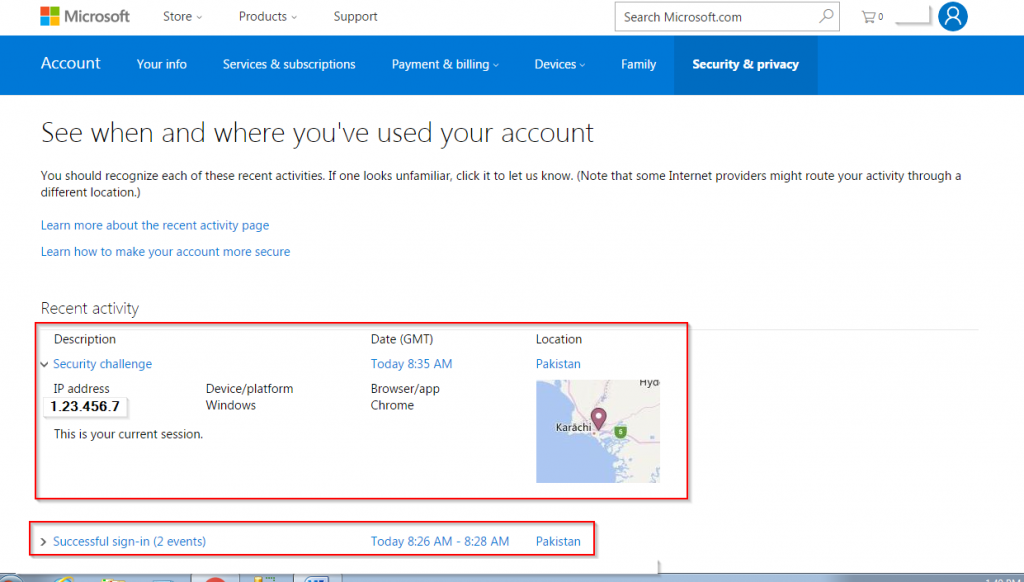Click inside the Search Microsoft.com field
This screenshot has height=582, width=1024.
click(715, 17)
